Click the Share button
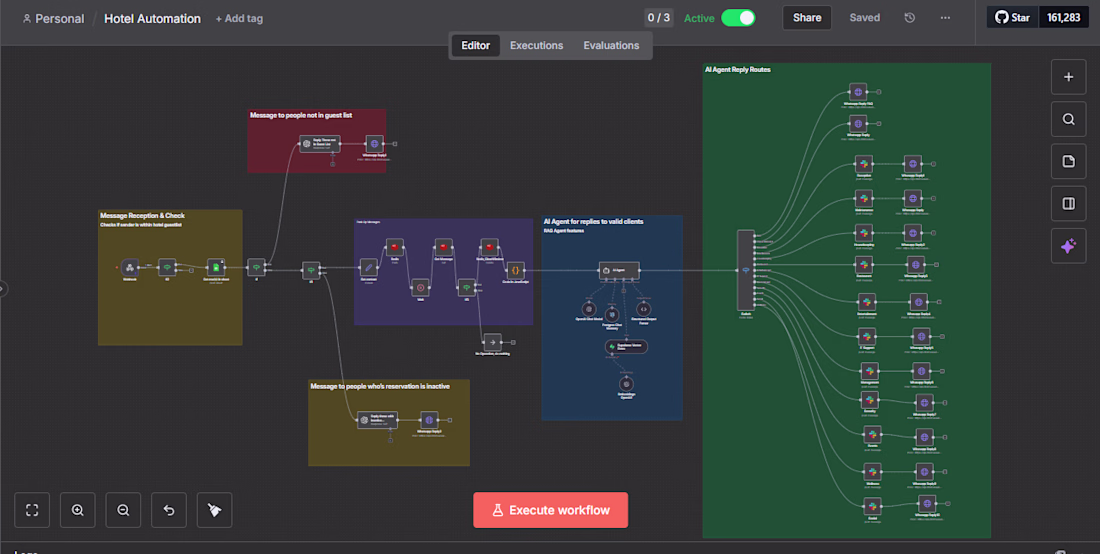 [807, 18]
